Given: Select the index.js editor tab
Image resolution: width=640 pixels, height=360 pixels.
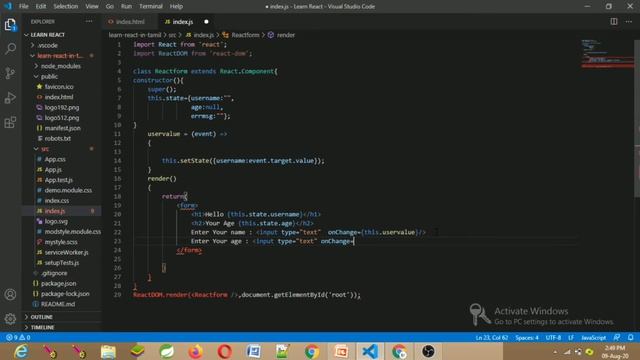Looking at the screenshot, I should (182, 22).
